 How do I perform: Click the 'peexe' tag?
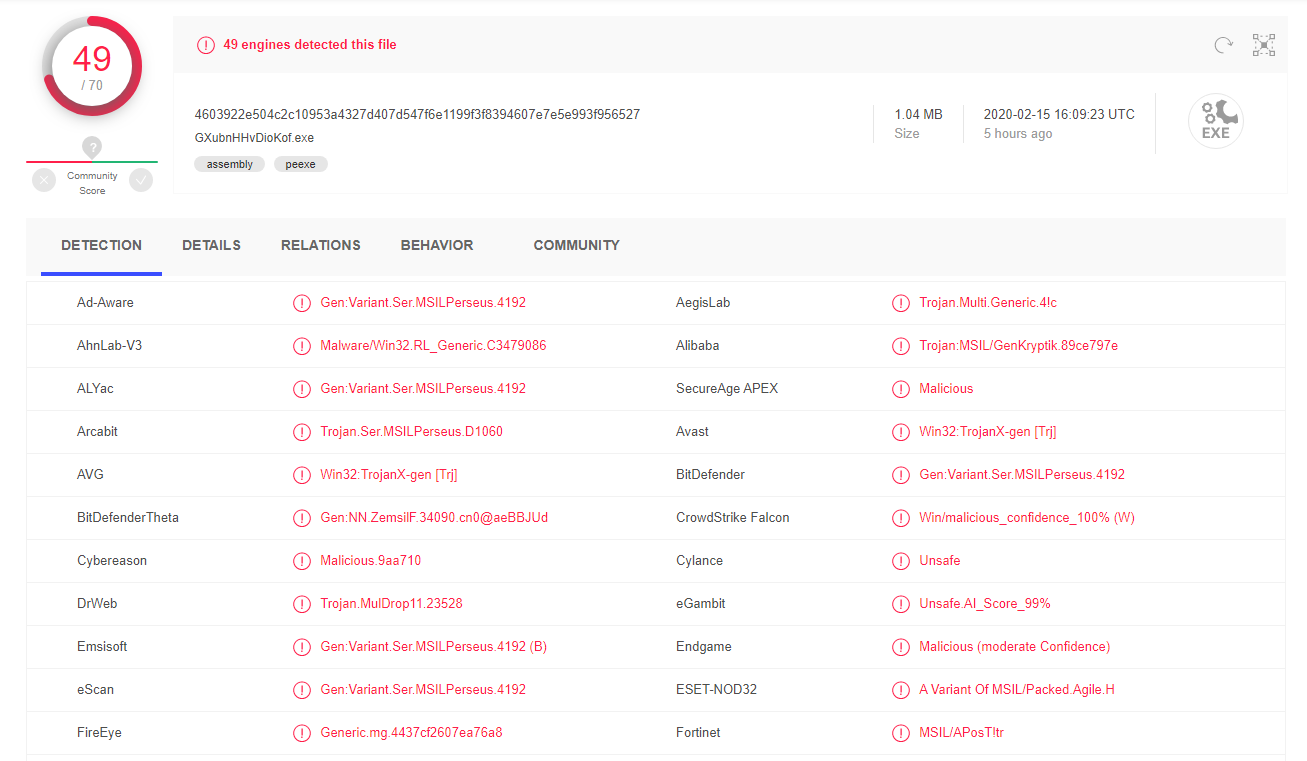coord(301,164)
